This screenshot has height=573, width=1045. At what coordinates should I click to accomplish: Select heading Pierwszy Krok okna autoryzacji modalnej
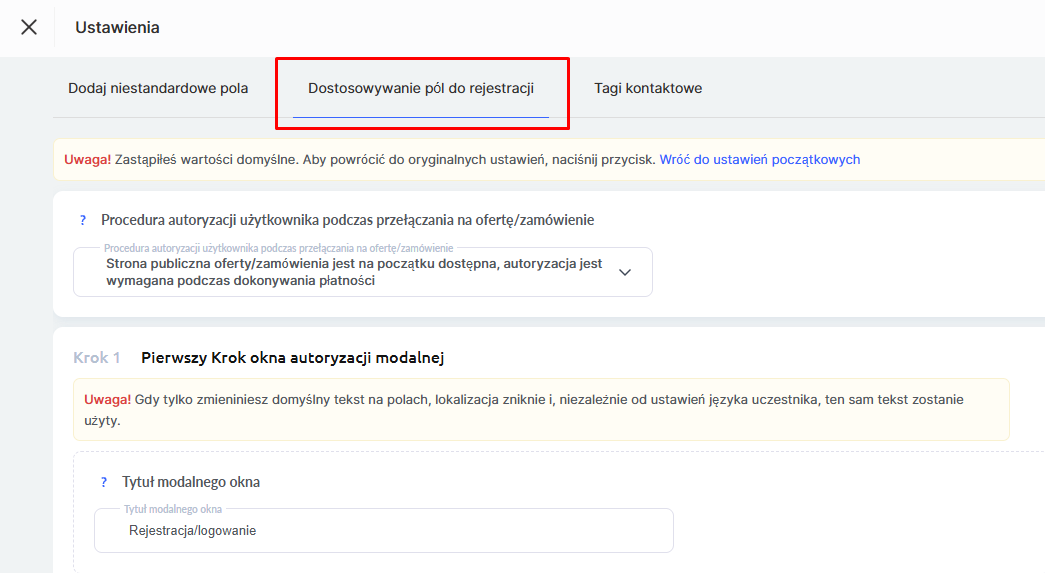click(x=292, y=357)
